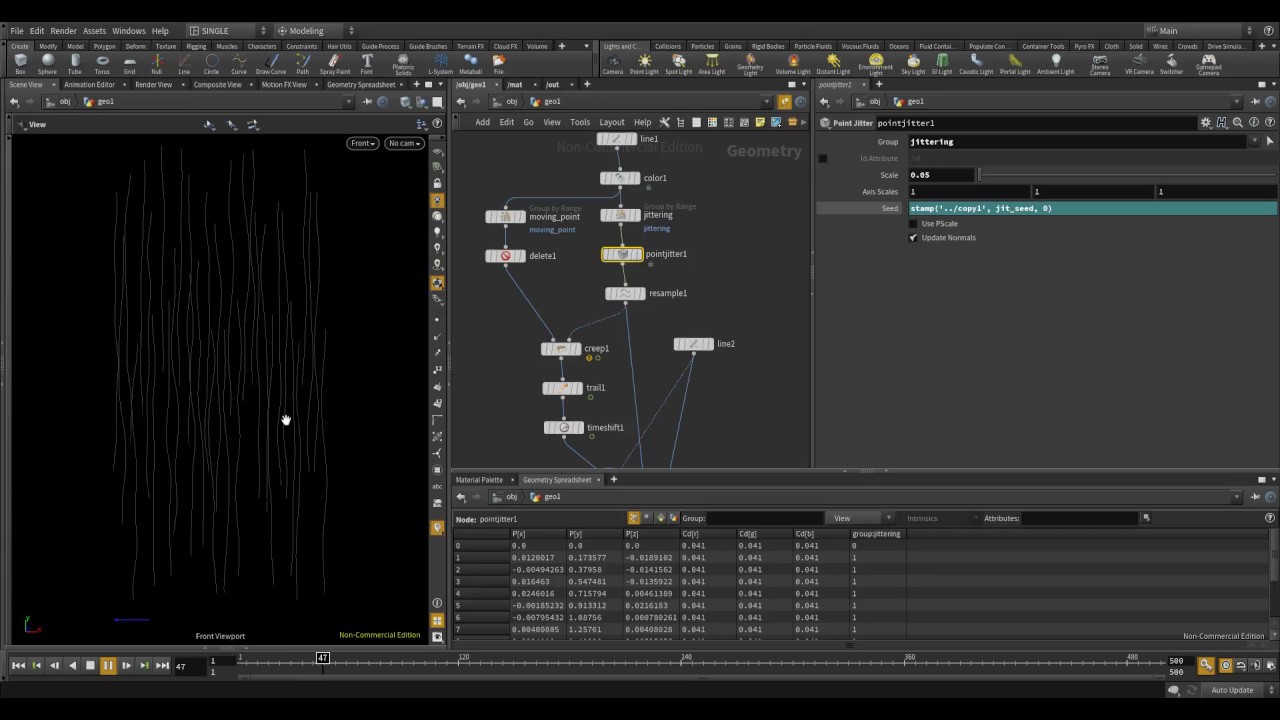The width and height of the screenshot is (1280, 720).
Task: Select the delete1 node
Action: pyautogui.click(x=505, y=256)
